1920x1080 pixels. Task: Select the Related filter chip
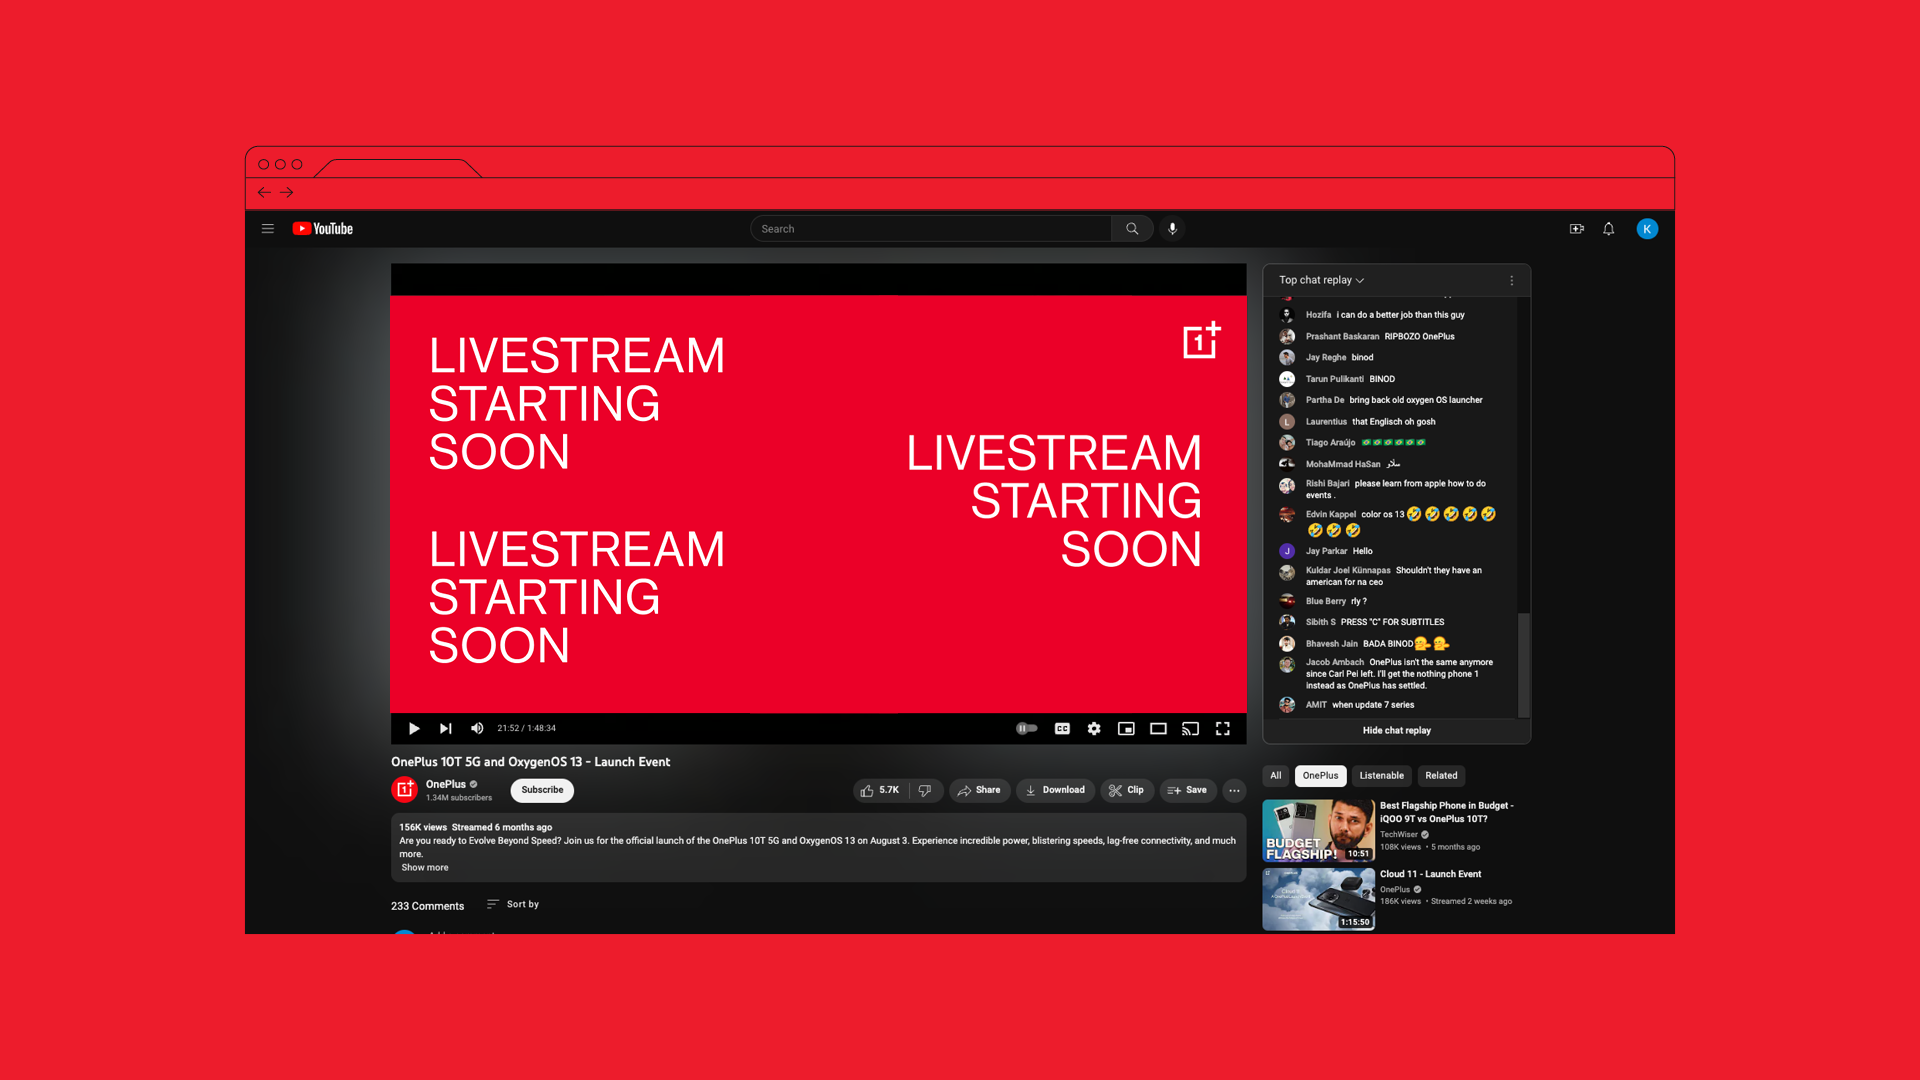pyautogui.click(x=1441, y=776)
